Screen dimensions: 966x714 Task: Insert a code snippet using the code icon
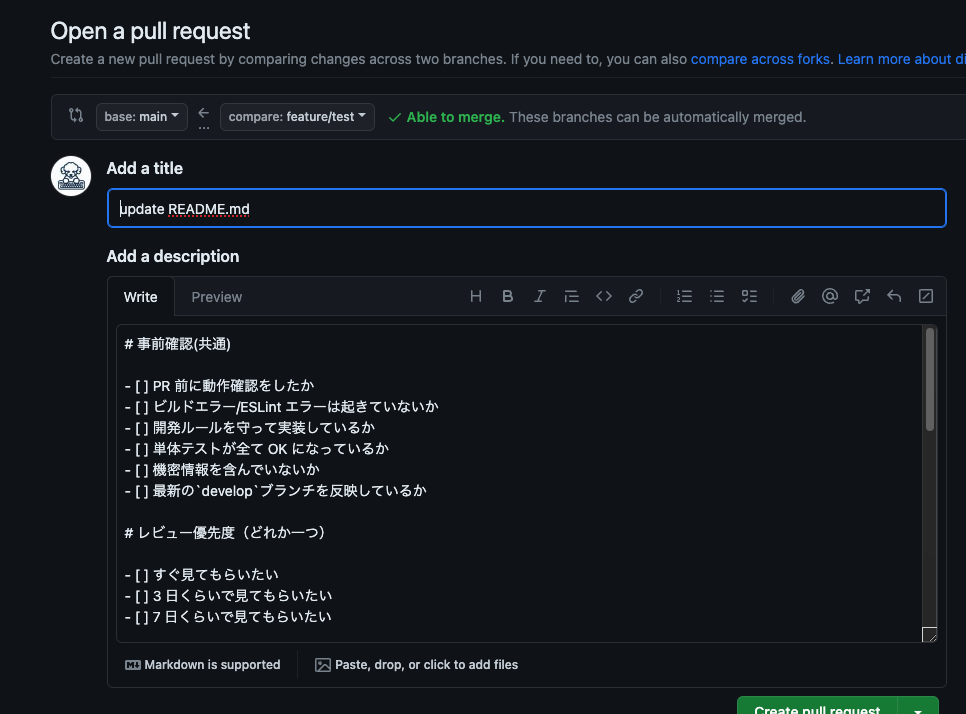[x=603, y=296]
